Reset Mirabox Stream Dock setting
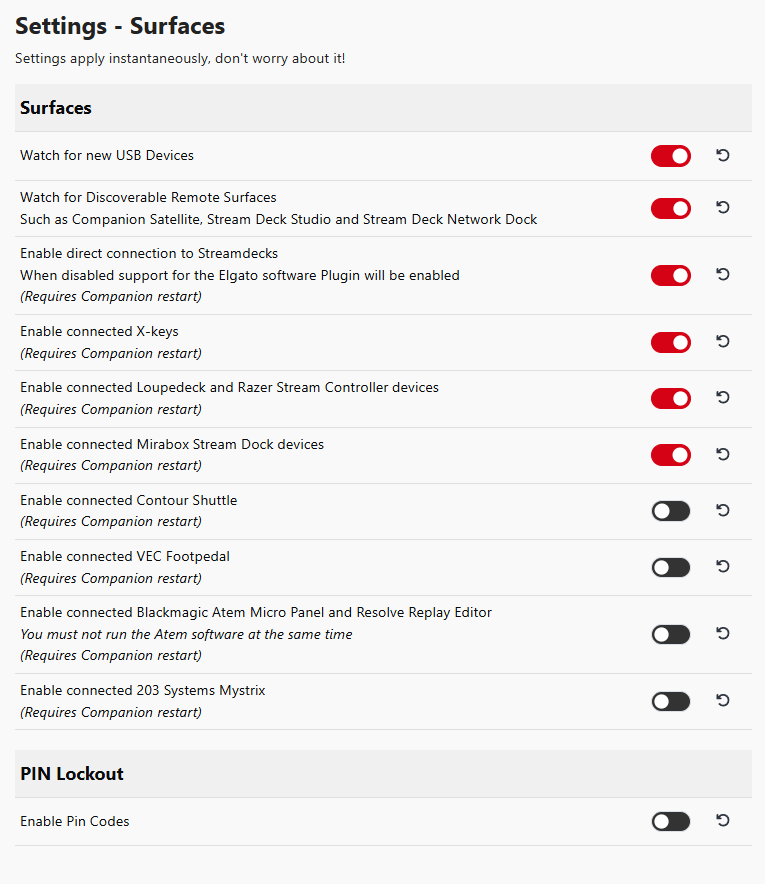 pyautogui.click(x=723, y=454)
